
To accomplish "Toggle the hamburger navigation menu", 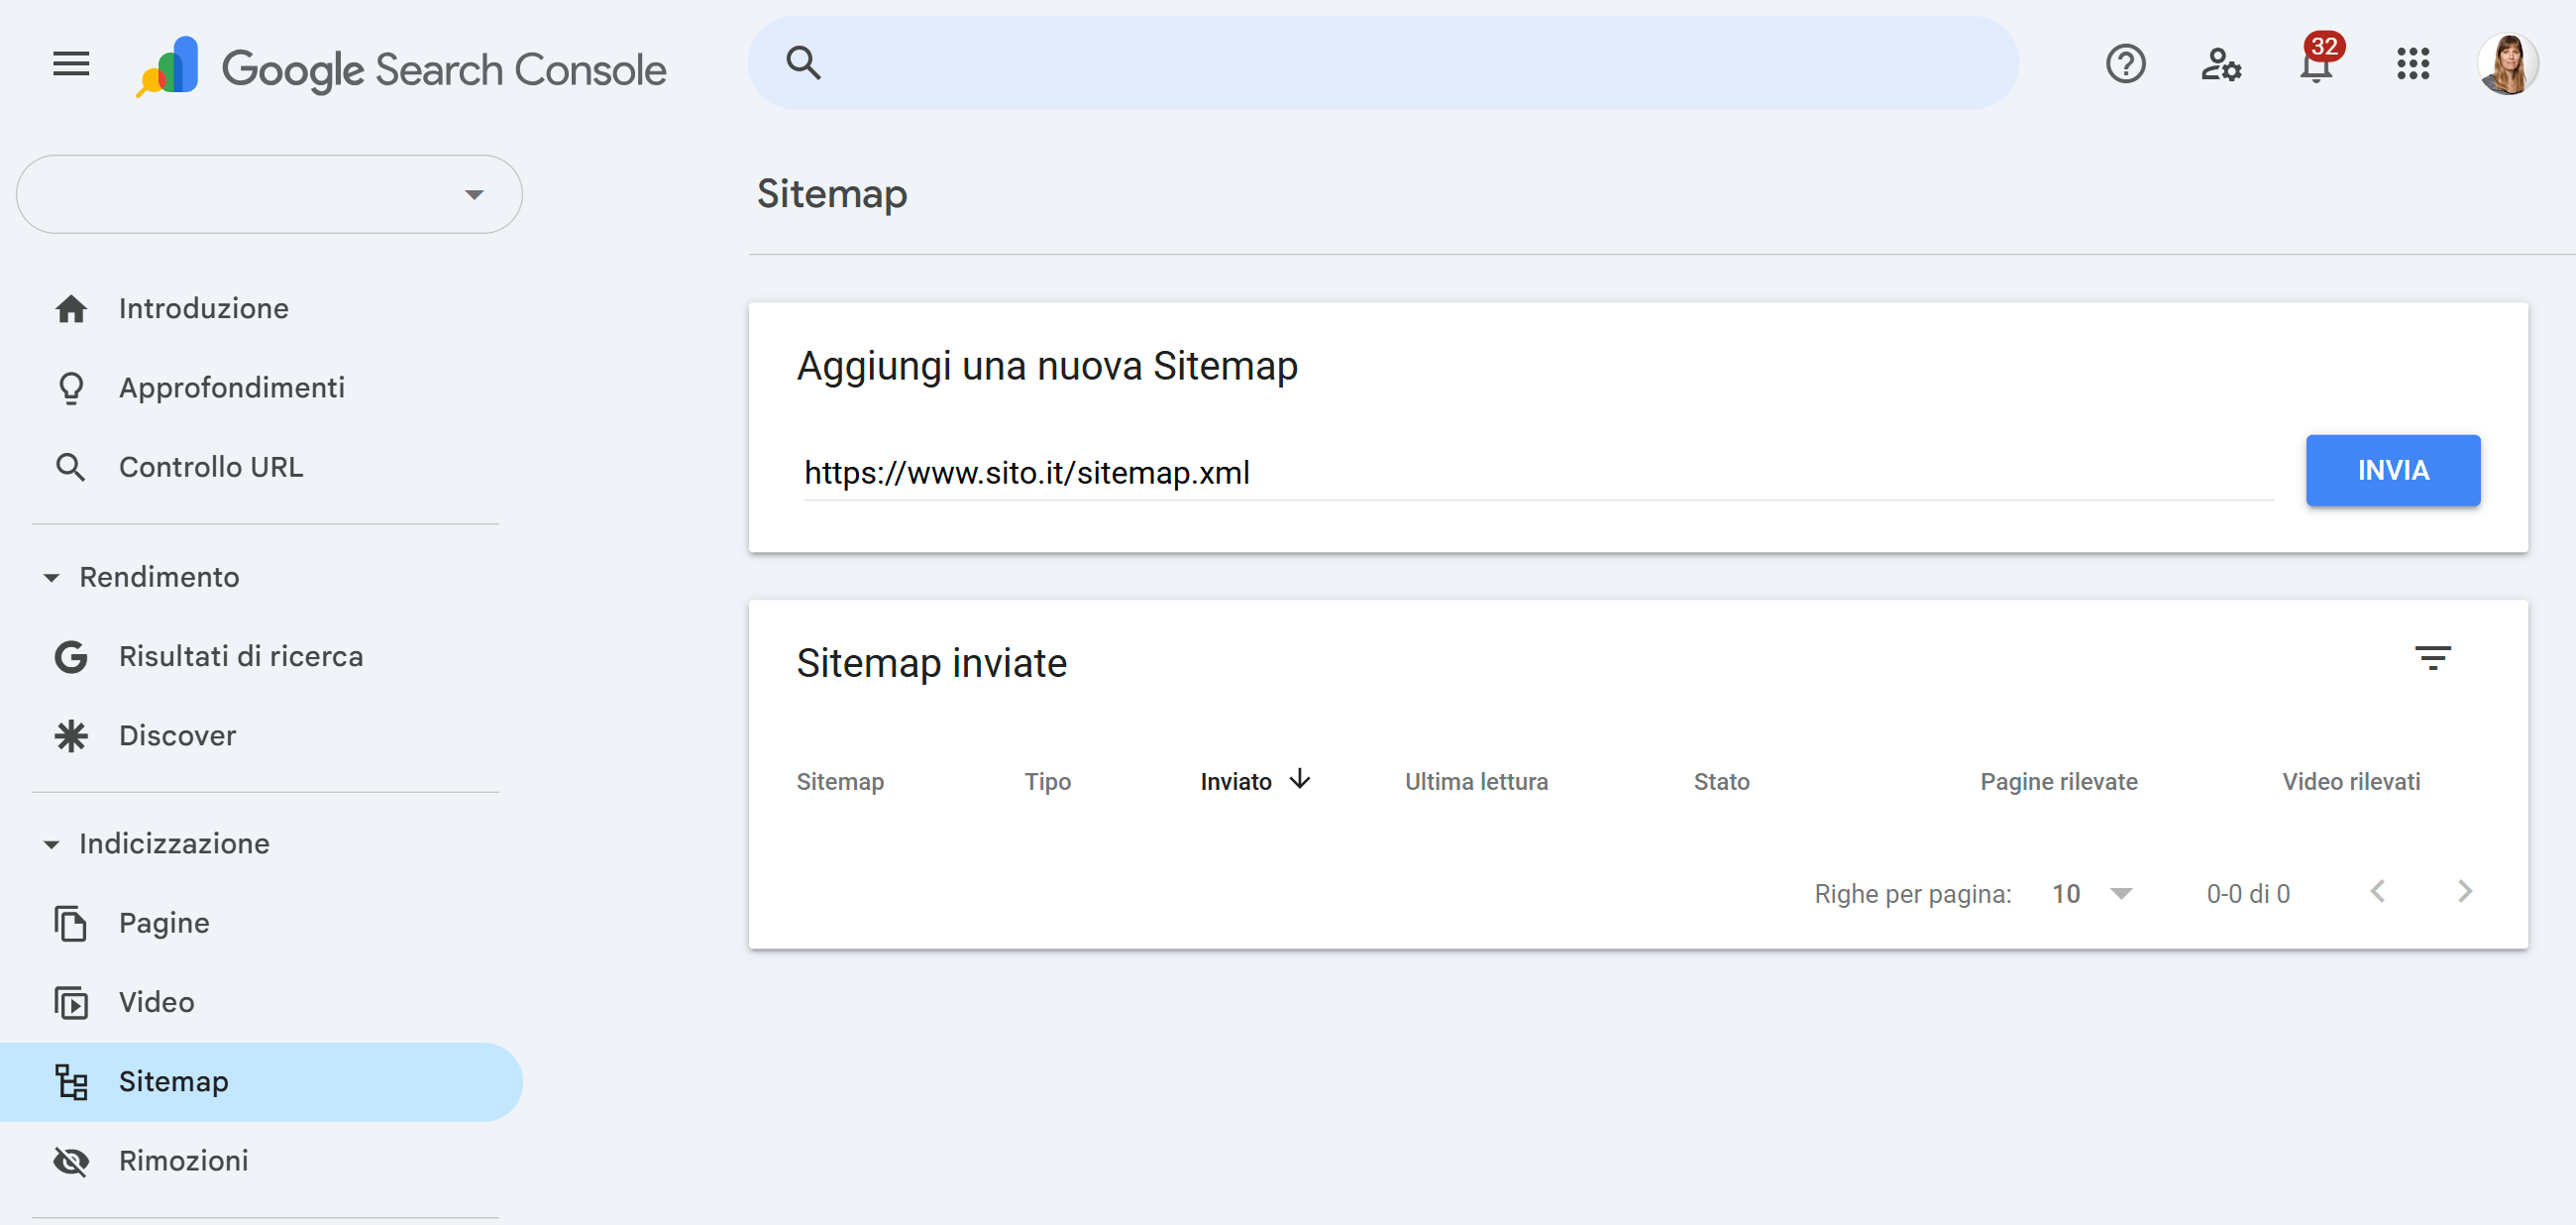I will (x=69, y=64).
